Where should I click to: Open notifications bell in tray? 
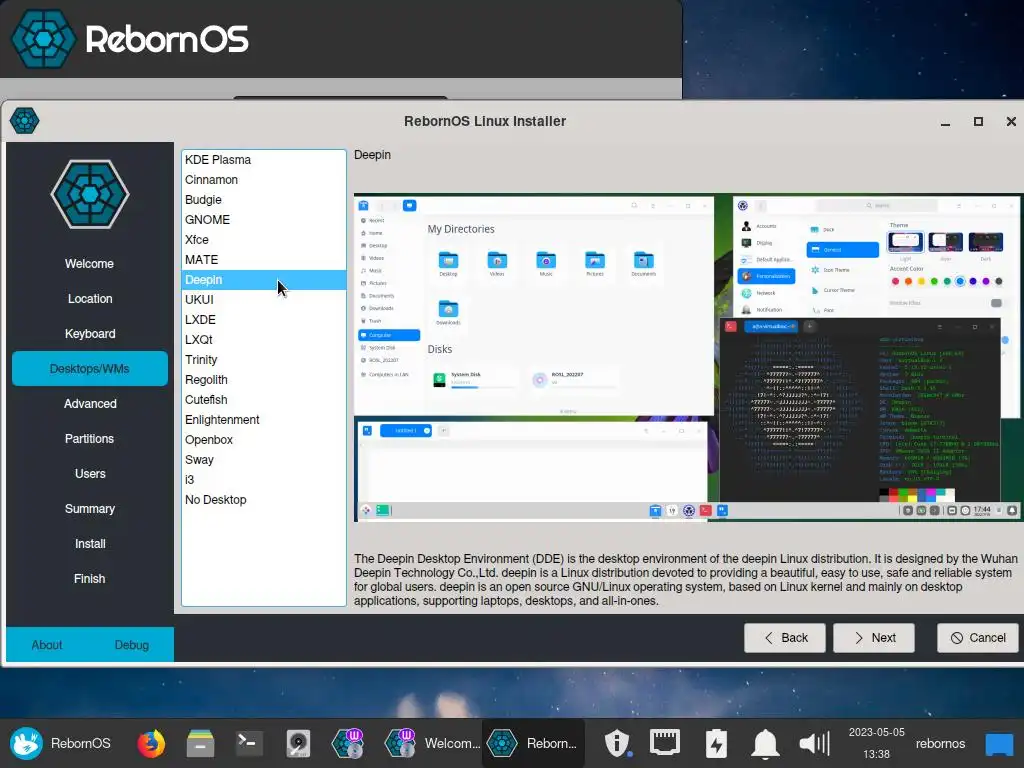click(765, 743)
